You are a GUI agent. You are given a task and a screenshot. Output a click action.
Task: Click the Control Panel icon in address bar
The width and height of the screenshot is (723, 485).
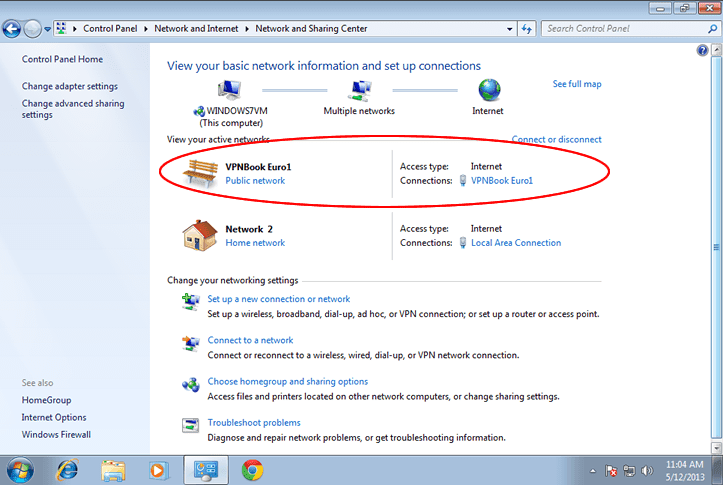(x=61, y=29)
